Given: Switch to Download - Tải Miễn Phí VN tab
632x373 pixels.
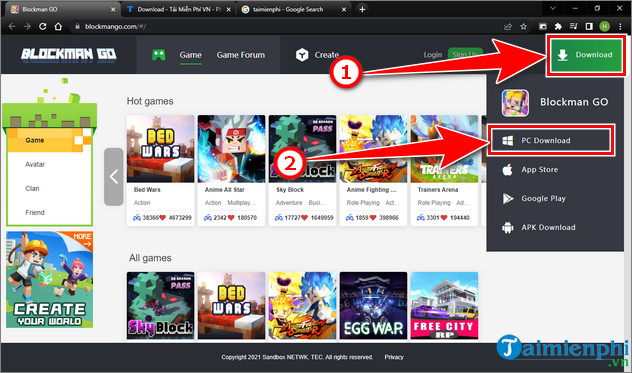Looking at the screenshot, I should (179, 9).
